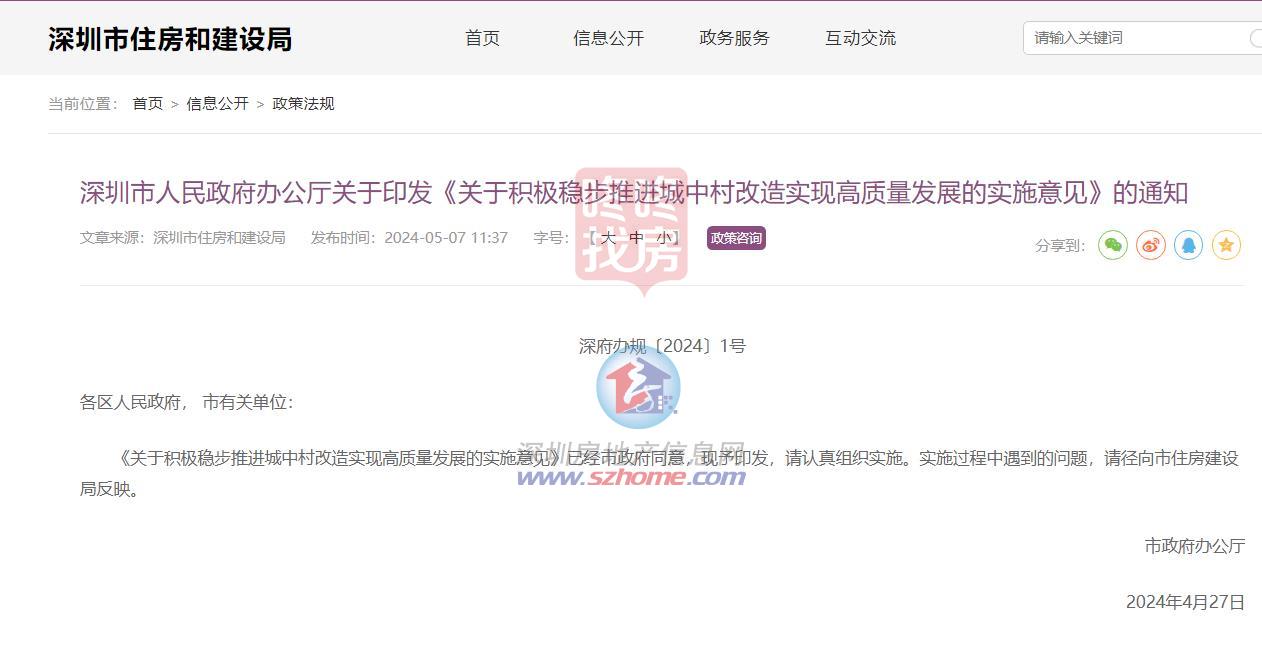Open 首页 in top navigation
1262x651 pixels.
pyautogui.click(x=482, y=38)
